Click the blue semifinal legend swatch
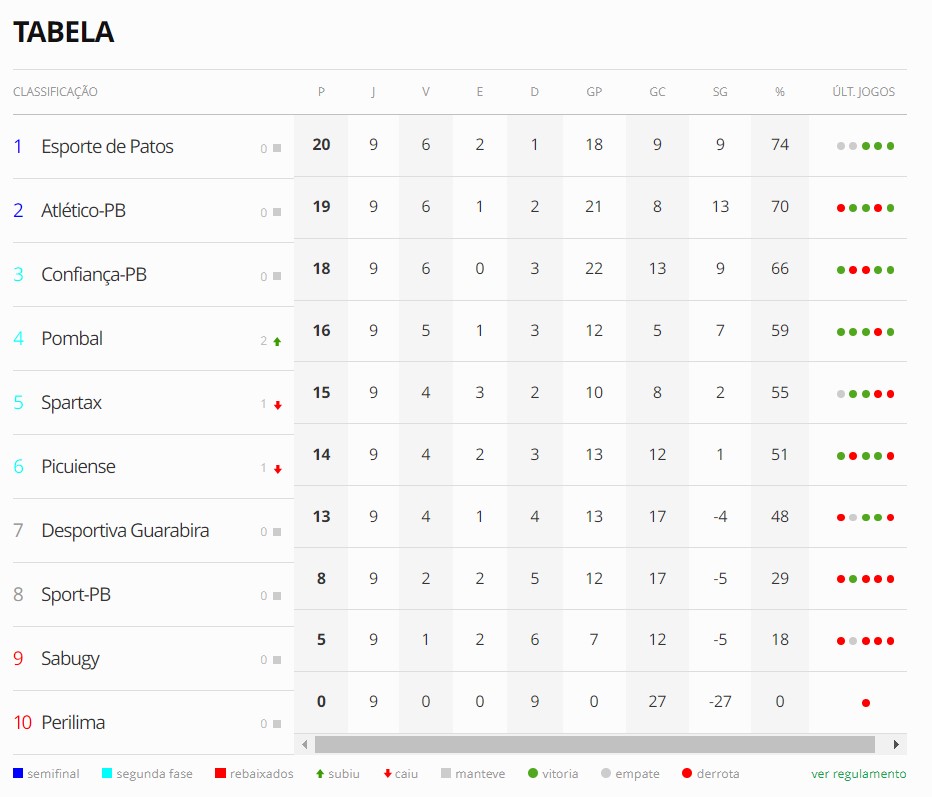 18,773
